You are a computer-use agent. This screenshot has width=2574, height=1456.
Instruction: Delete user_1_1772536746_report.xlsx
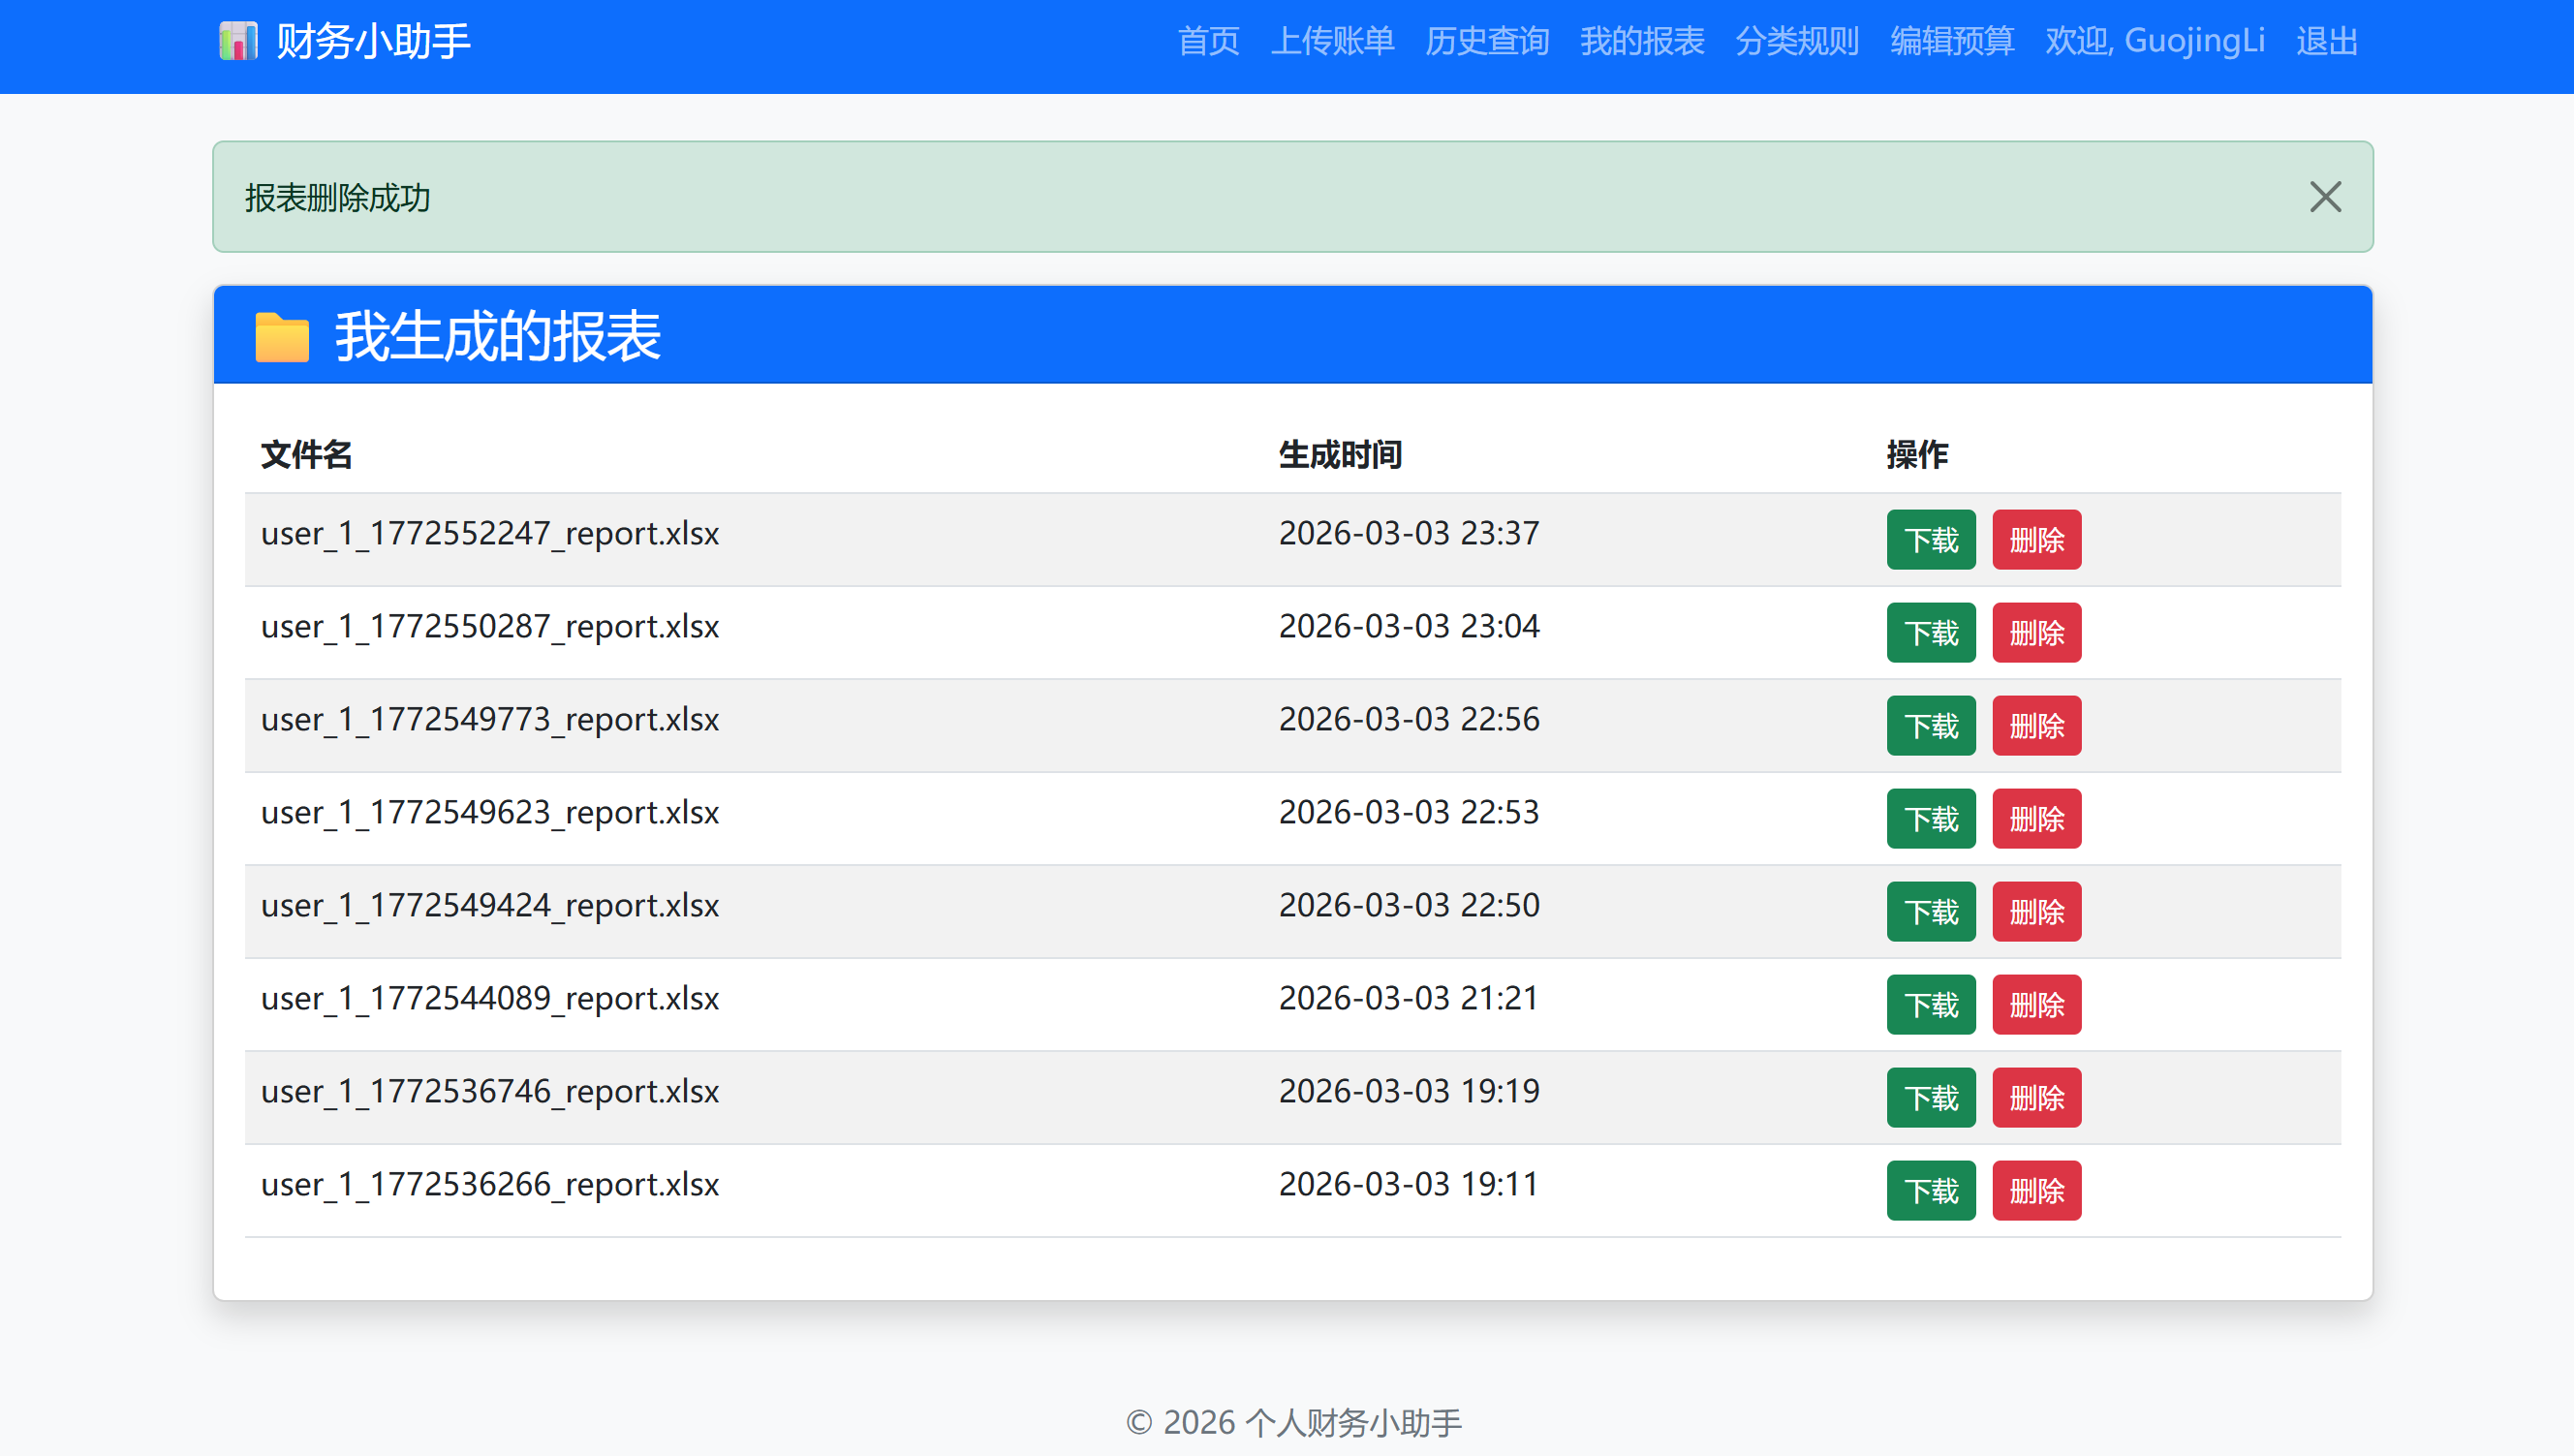2036,1098
